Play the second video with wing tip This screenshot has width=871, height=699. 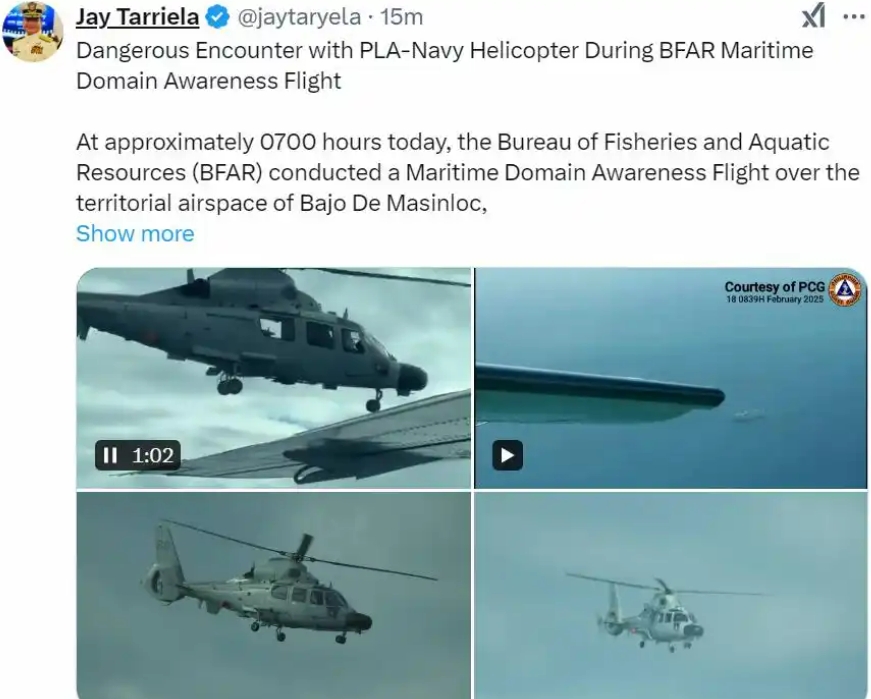(507, 456)
